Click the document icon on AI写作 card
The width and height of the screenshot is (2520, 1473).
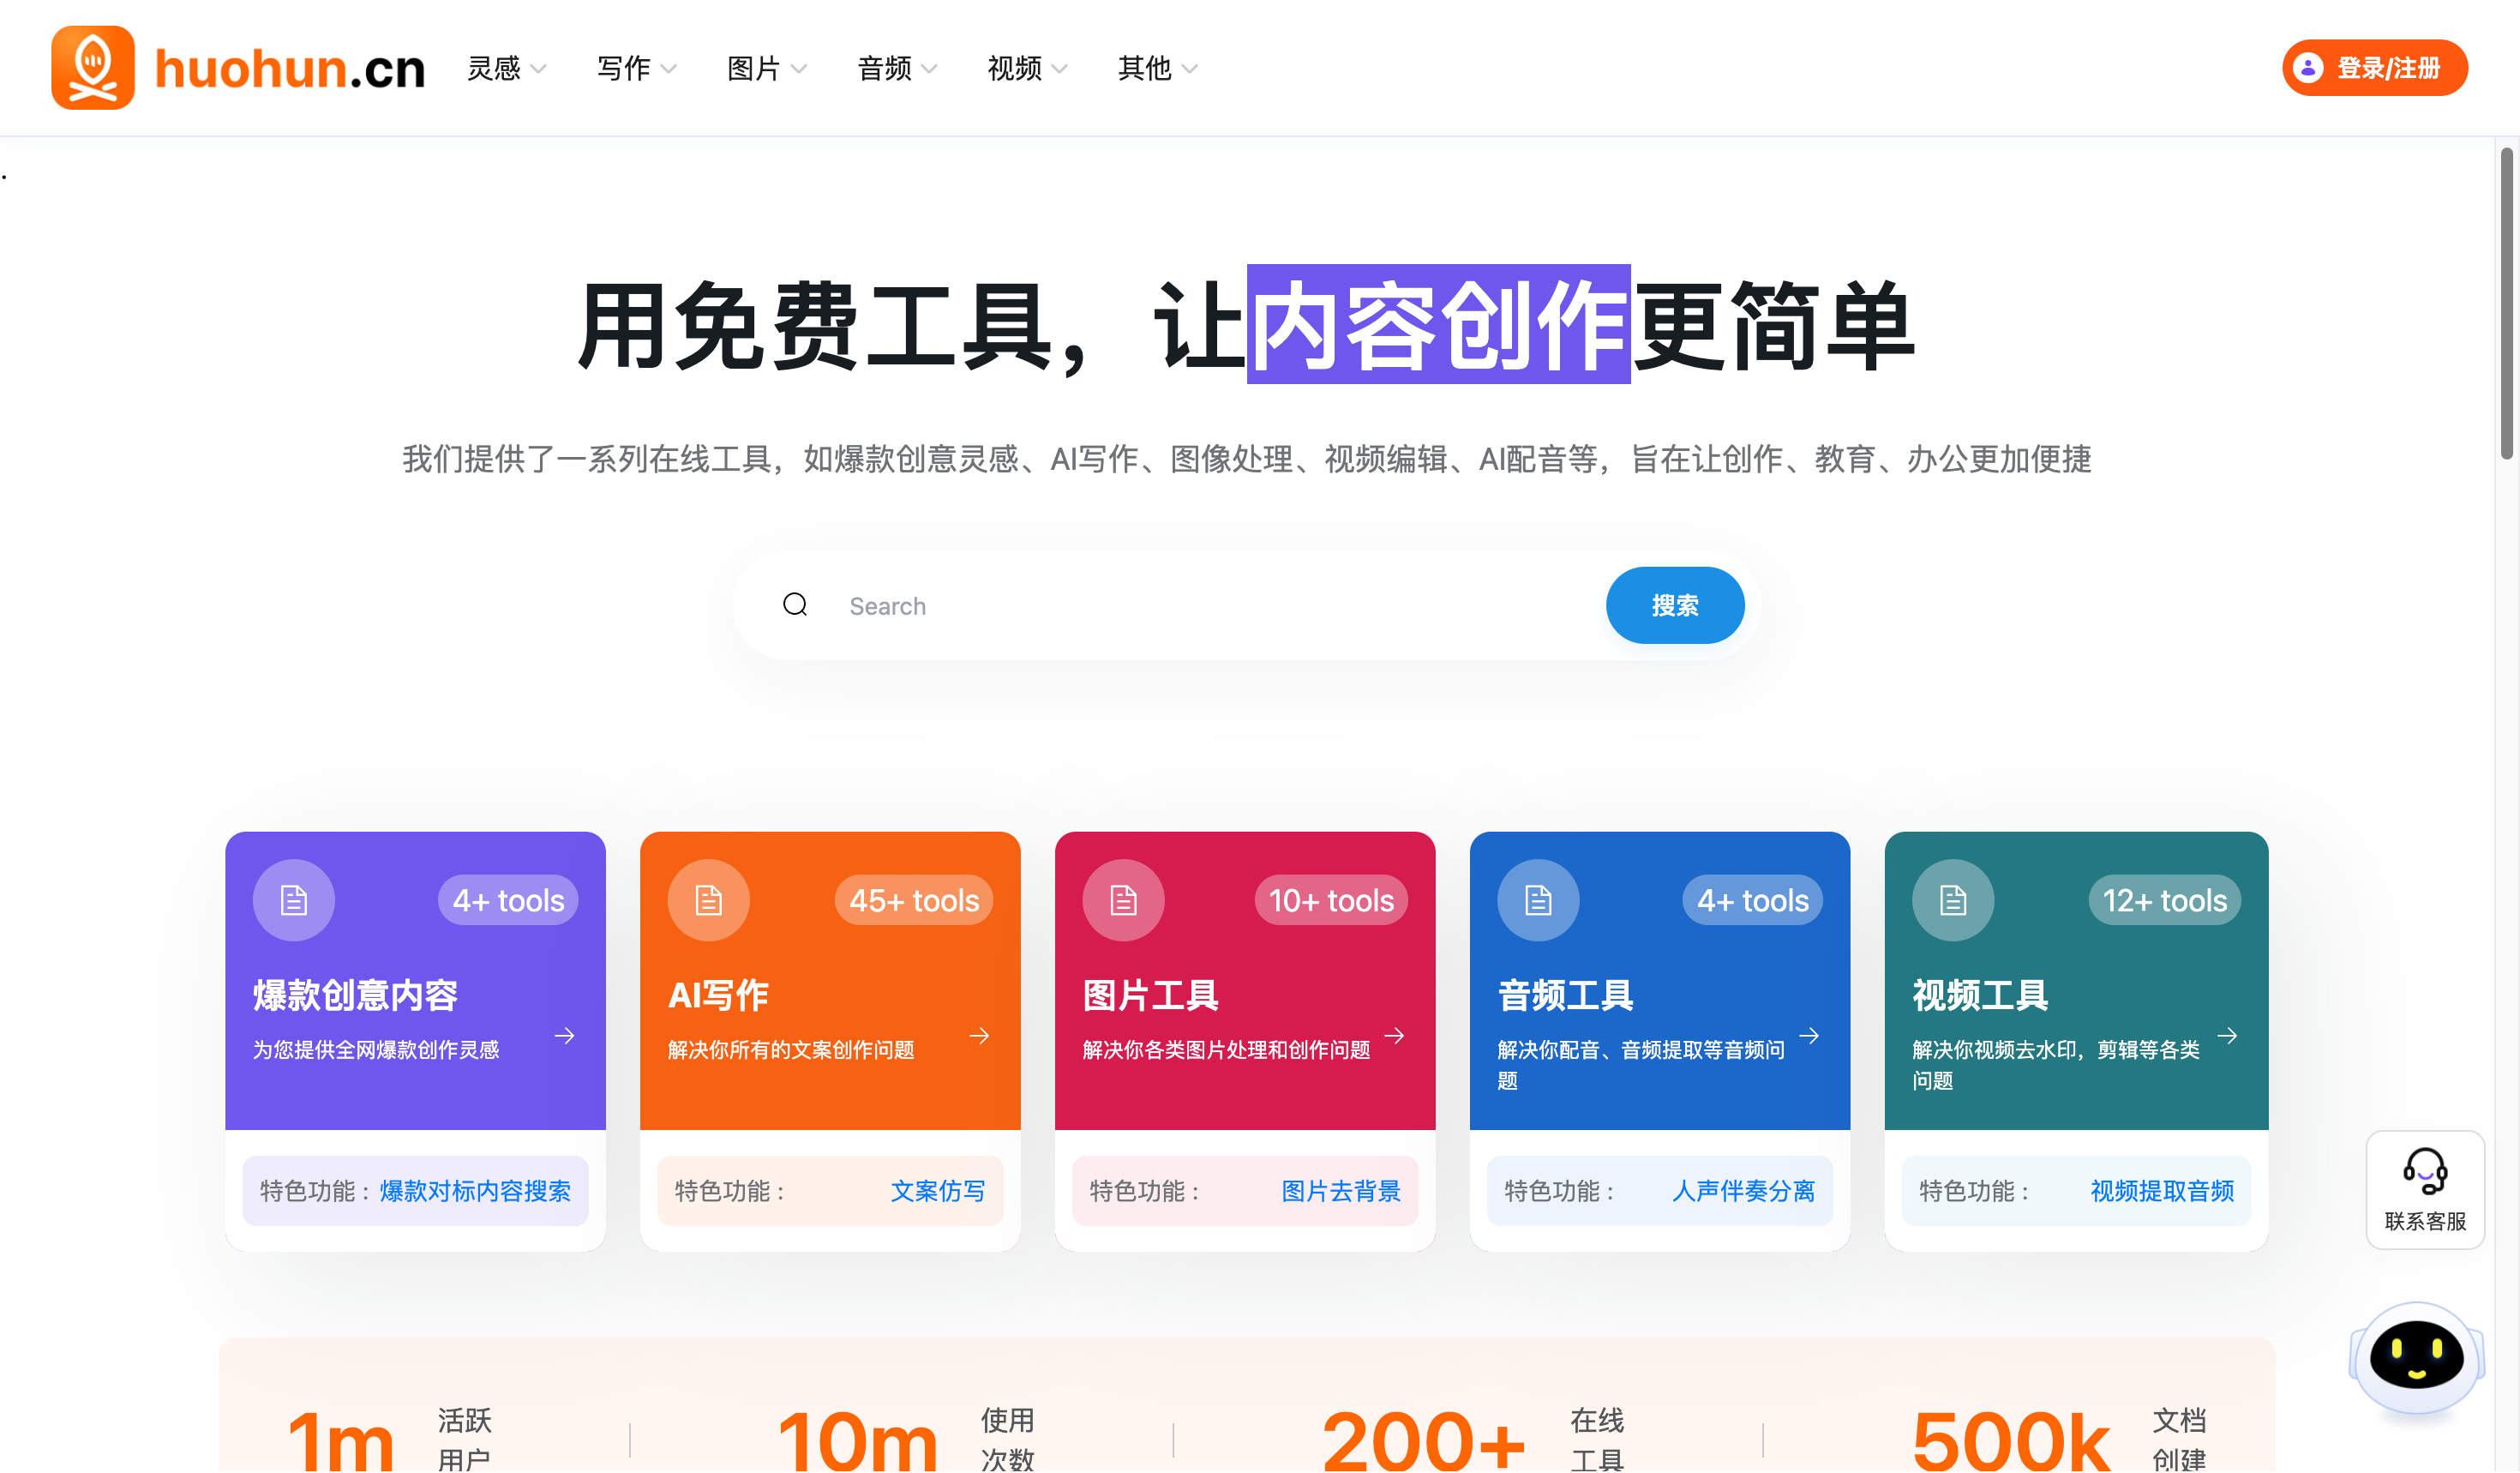pos(707,899)
